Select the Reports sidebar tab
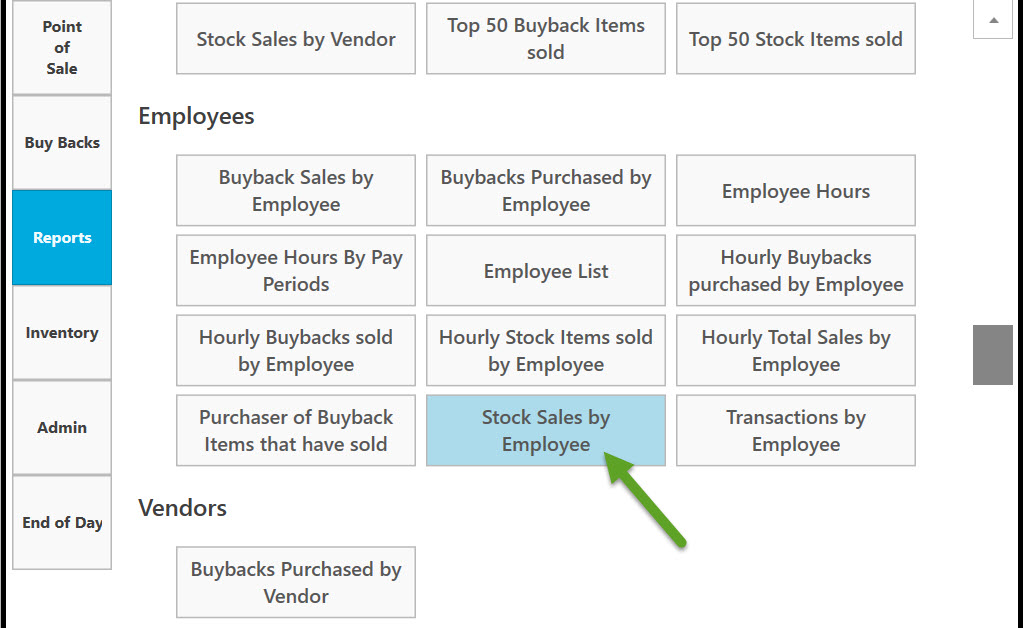This screenshot has height=628, width=1023. (x=62, y=238)
